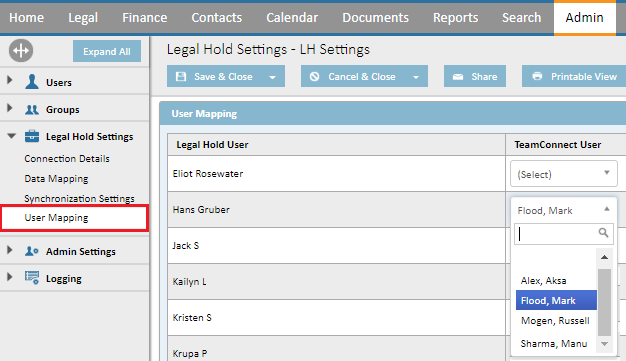Screen dimensions: 626x361
Task: Expand the Users tree node
Action: (x=10, y=80)
